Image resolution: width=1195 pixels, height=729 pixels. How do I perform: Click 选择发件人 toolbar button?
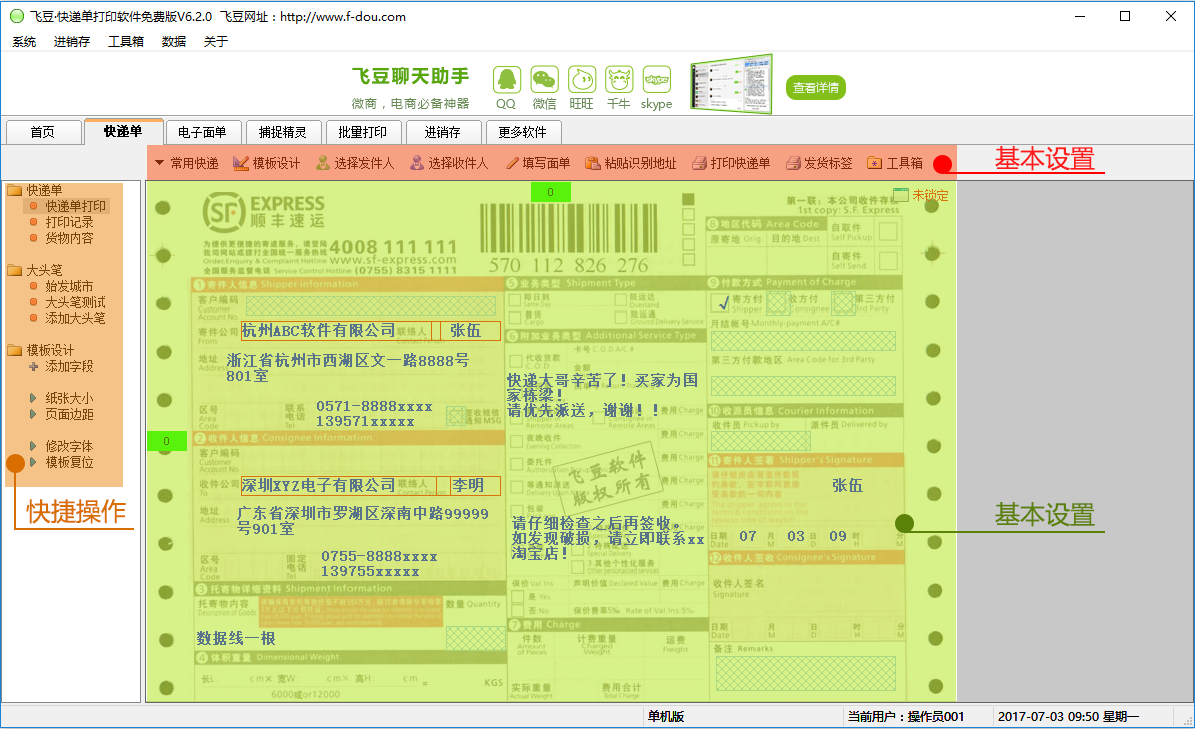point(355,163)
